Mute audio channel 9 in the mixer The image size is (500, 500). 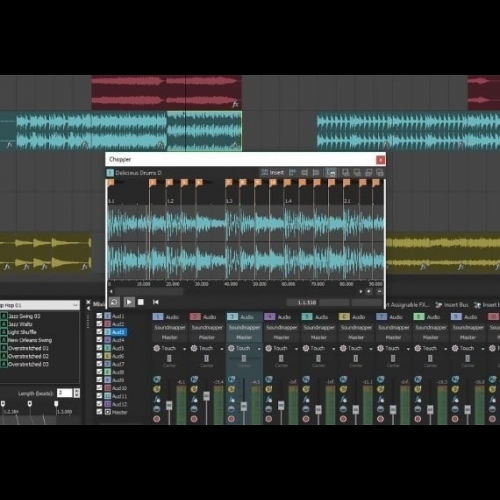point(456,379)
